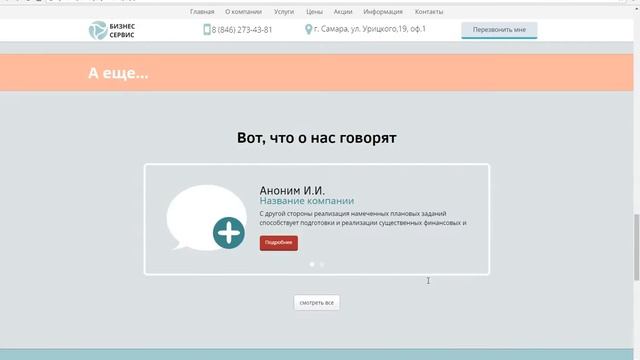The height and width of the screenshot is (360, 640).
Task: Open the Контакты menu item
Action: pyautogui.click(x=429, y=12)
